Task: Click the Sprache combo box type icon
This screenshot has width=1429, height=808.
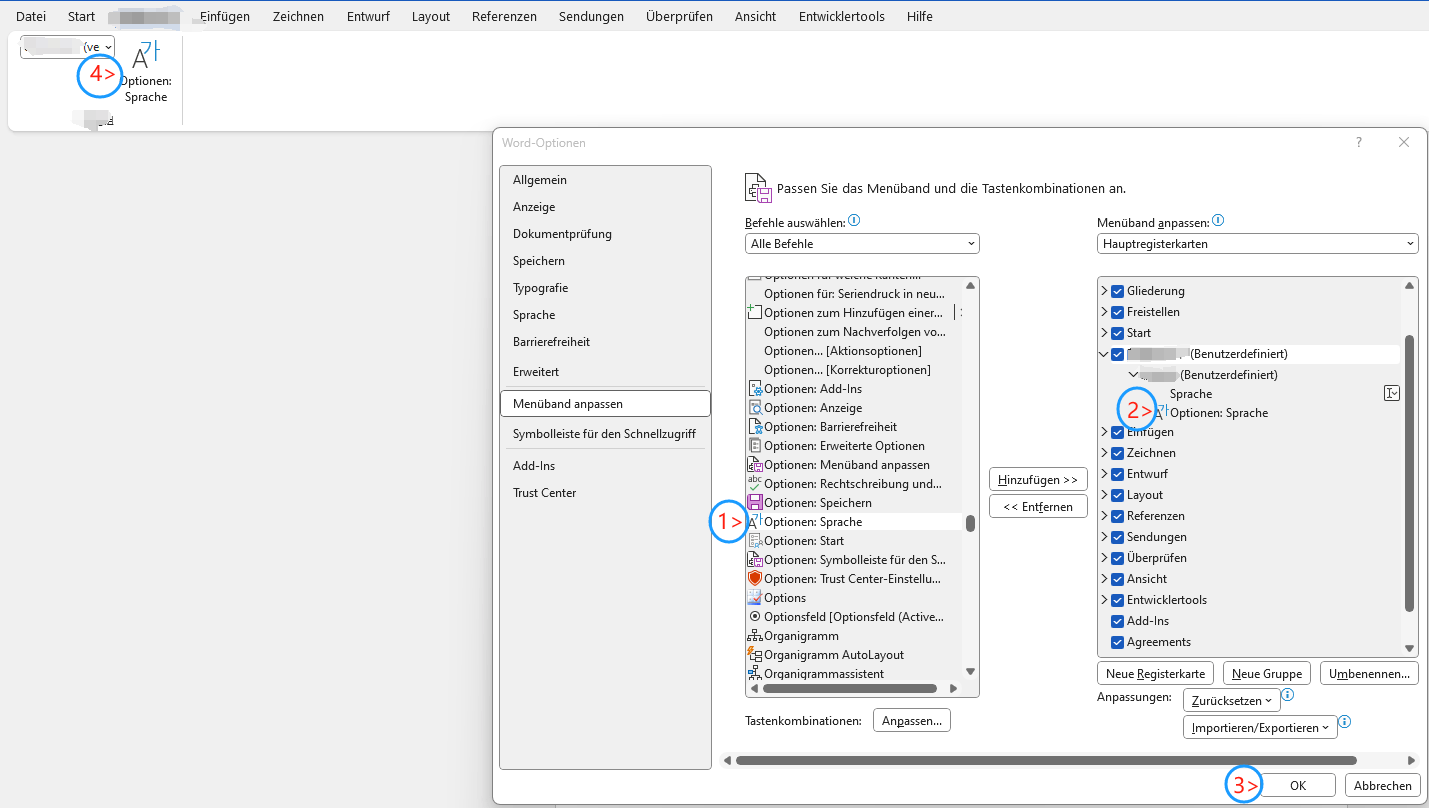Action: [1391, 394]
